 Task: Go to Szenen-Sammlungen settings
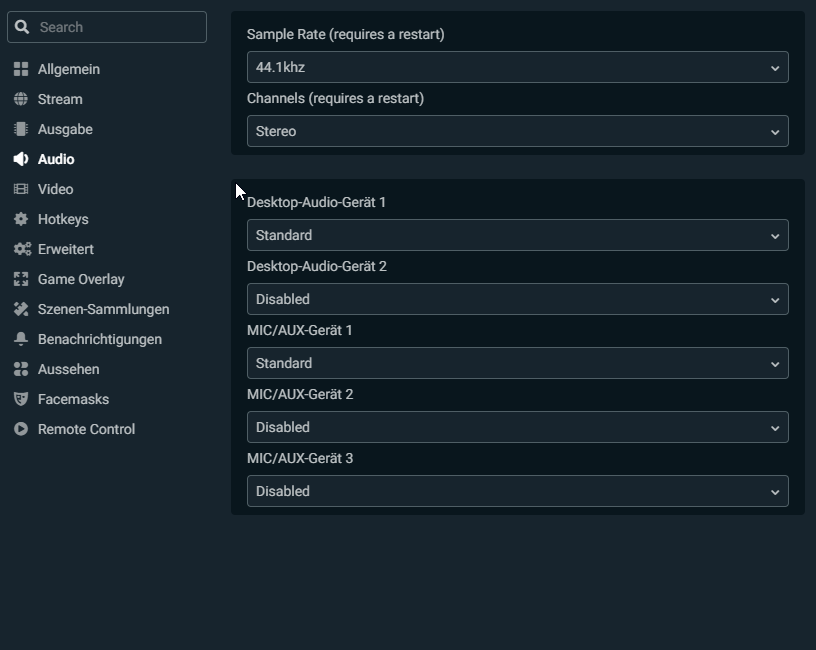(x=103, y=309)
